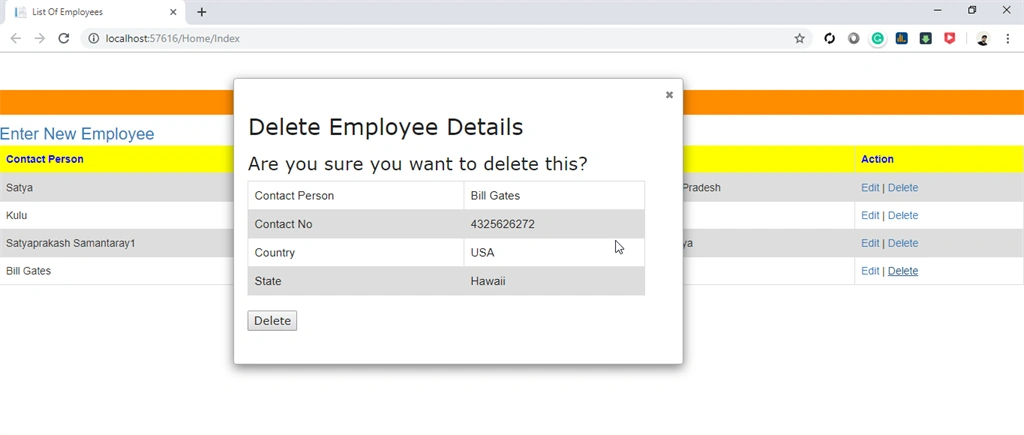The width and height of the screenshot is (1024, 435).
Task: Close the Delete Employee Details dialog
Action: pyautogui.click(x=669, y=95)
